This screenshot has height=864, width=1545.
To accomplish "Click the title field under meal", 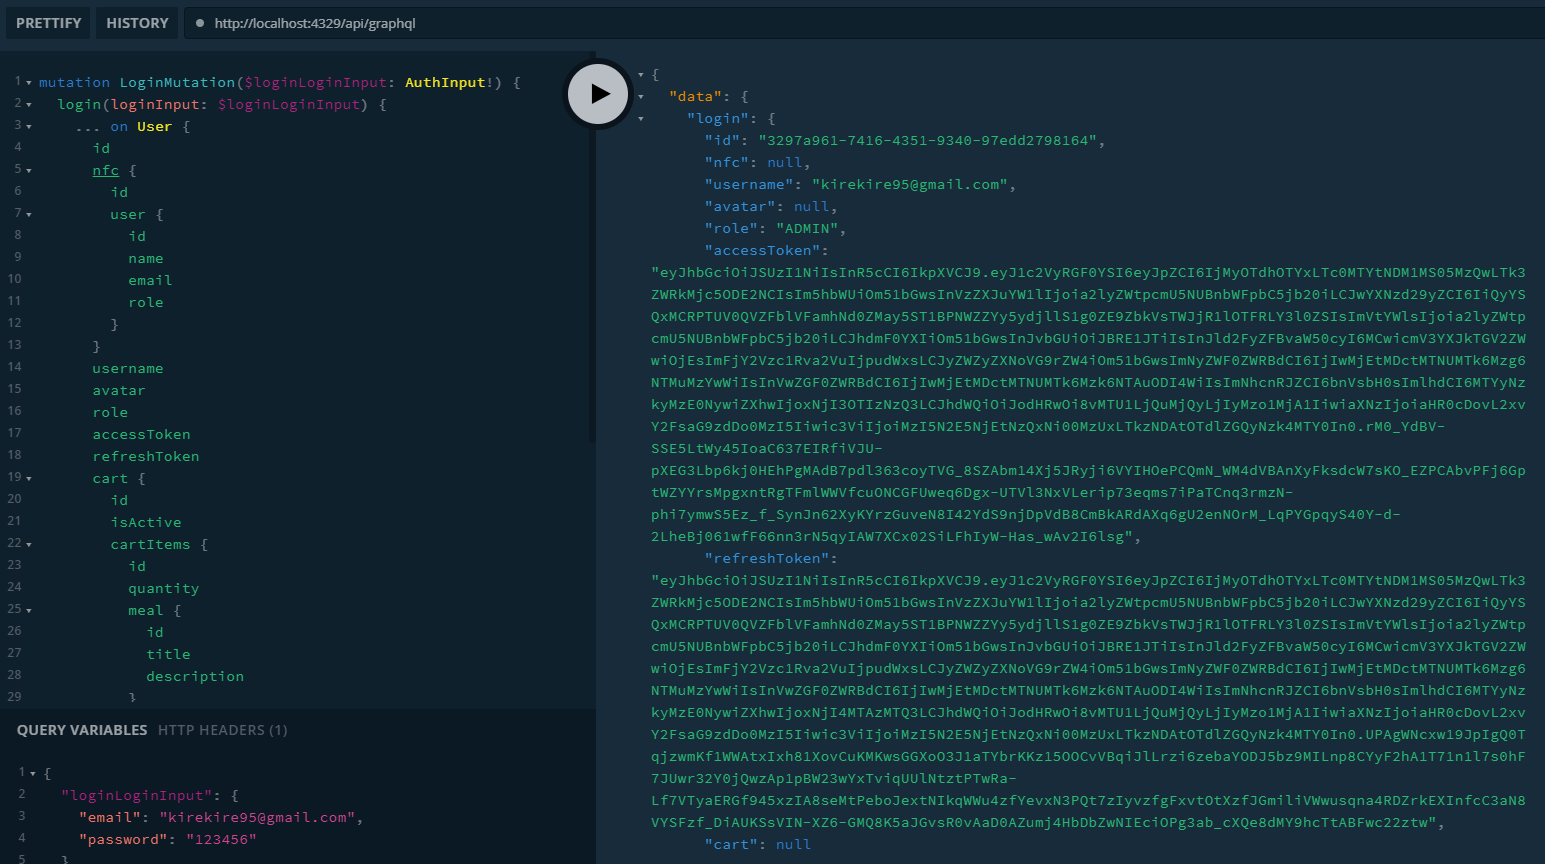I will [x=168, y=655].
